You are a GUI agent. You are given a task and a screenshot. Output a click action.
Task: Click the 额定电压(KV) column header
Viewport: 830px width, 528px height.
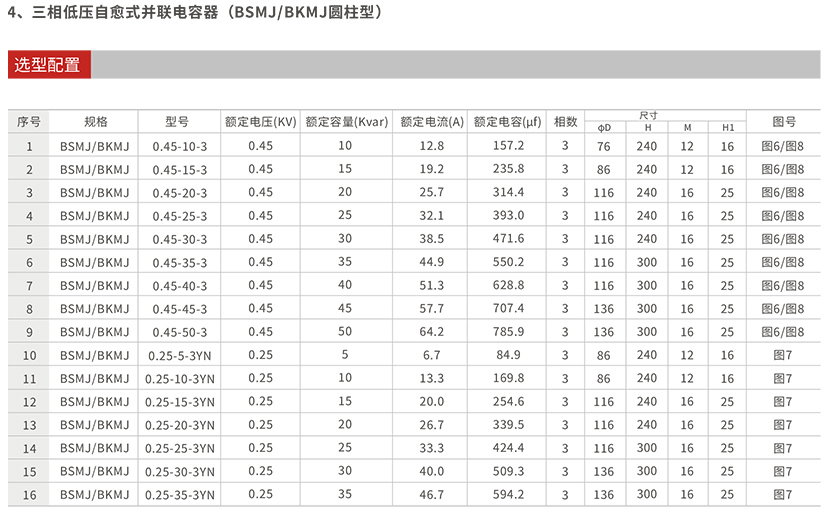260,121
